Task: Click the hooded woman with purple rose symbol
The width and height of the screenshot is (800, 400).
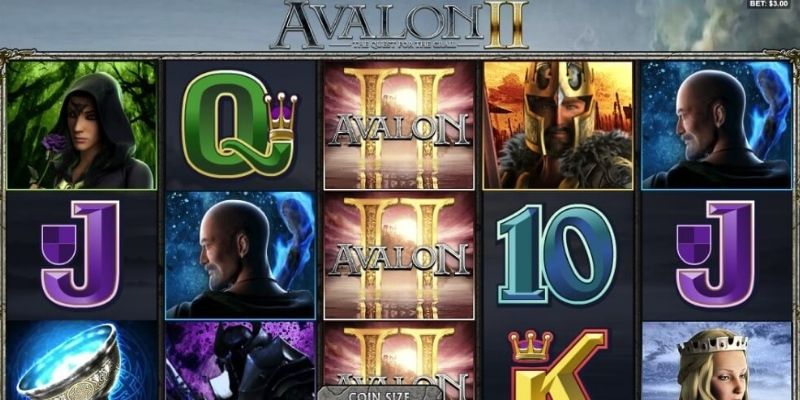Action: [82, 126]
